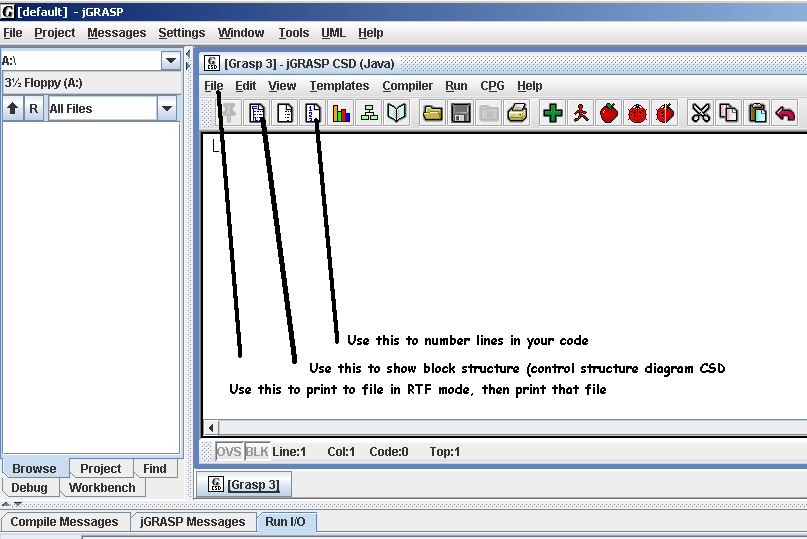The image size is (807, 539).
Task: Open the Tools menu
Action: click(293, 33)
